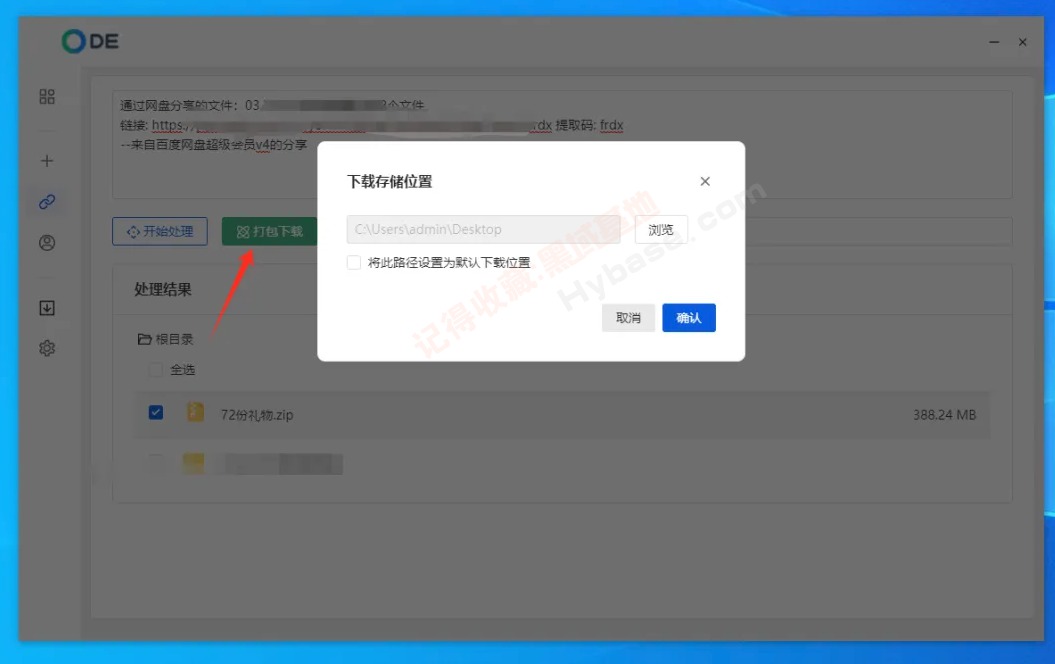Click the blurred folder item icon
1055x664 pixels.
(x=194, y=463)
